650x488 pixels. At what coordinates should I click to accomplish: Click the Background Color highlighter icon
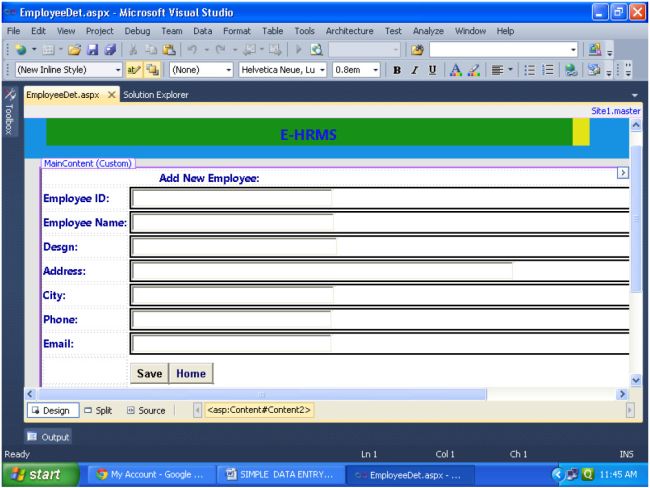pyautogui.click(x=473, y=70)
